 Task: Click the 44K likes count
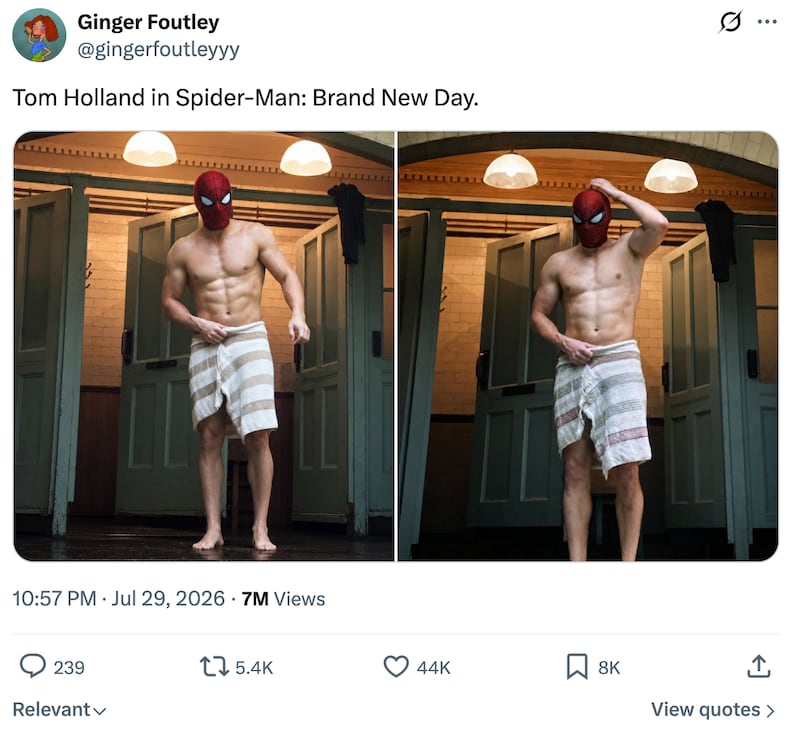pyautogui.click(x=433, y=668)
